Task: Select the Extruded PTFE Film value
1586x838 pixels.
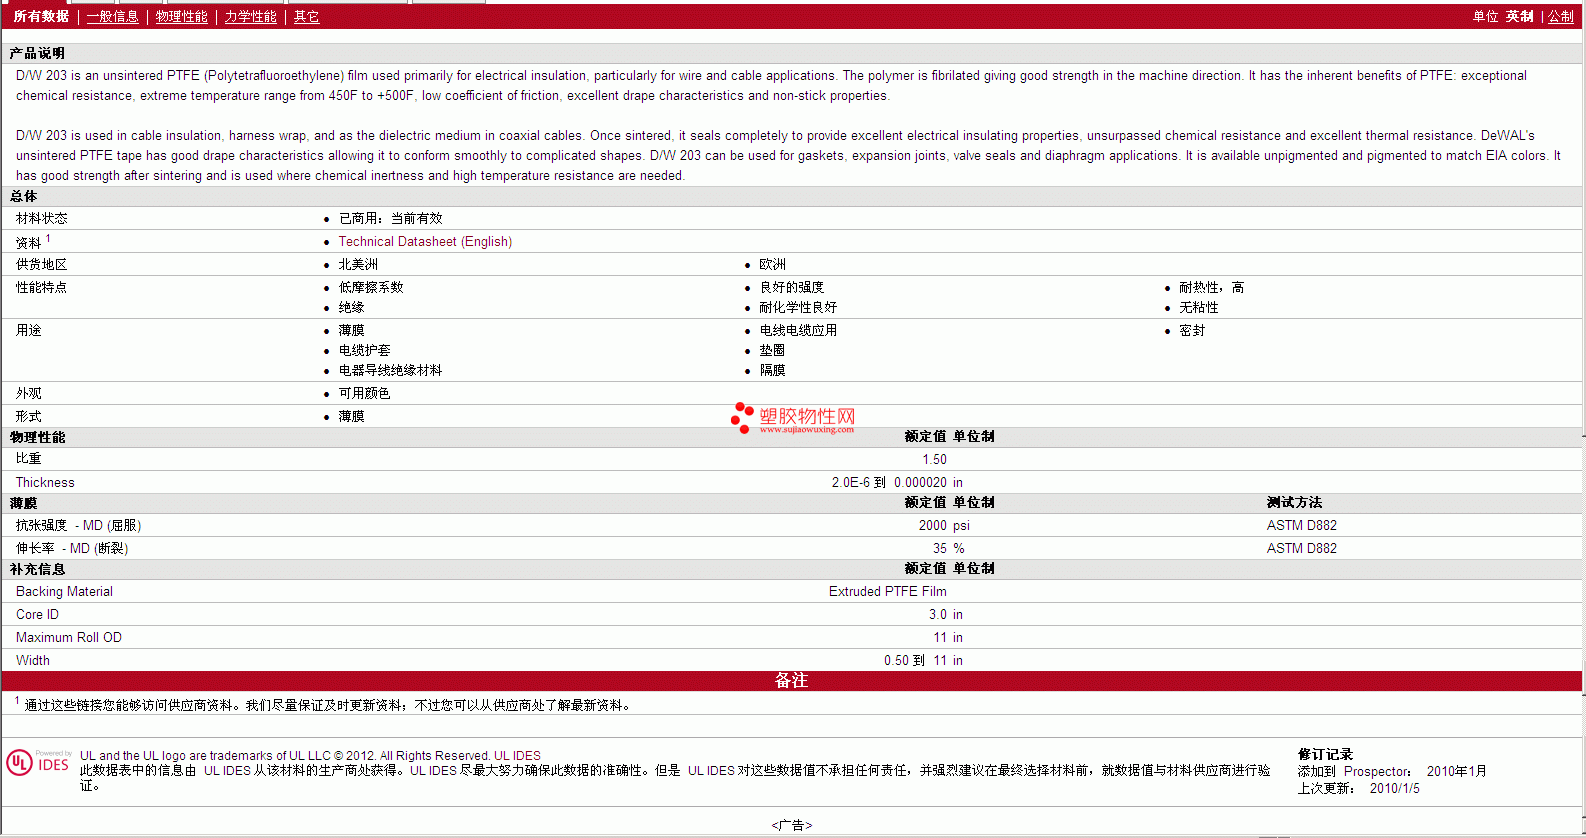Action: (887, 592)
